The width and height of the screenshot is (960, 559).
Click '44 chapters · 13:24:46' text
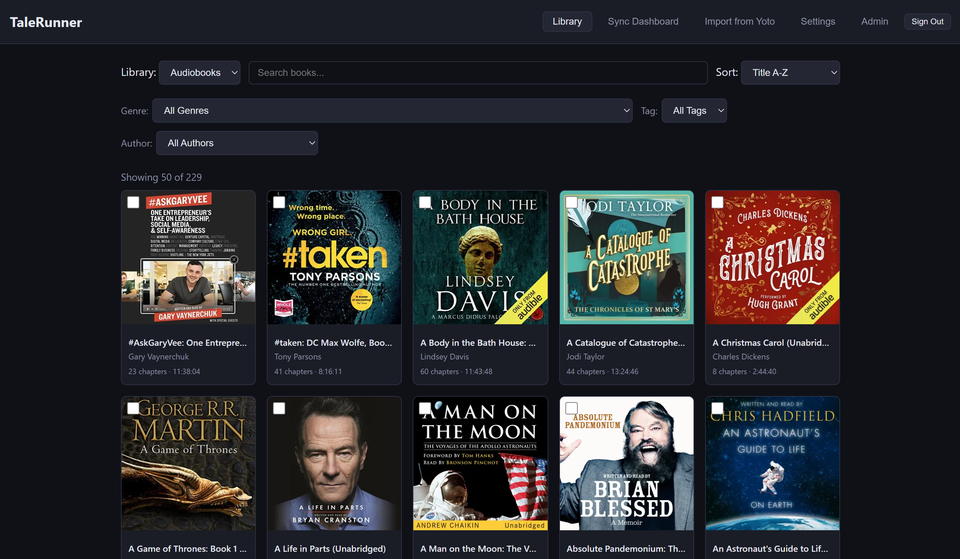pyautogui.click(x=602, y=371)
